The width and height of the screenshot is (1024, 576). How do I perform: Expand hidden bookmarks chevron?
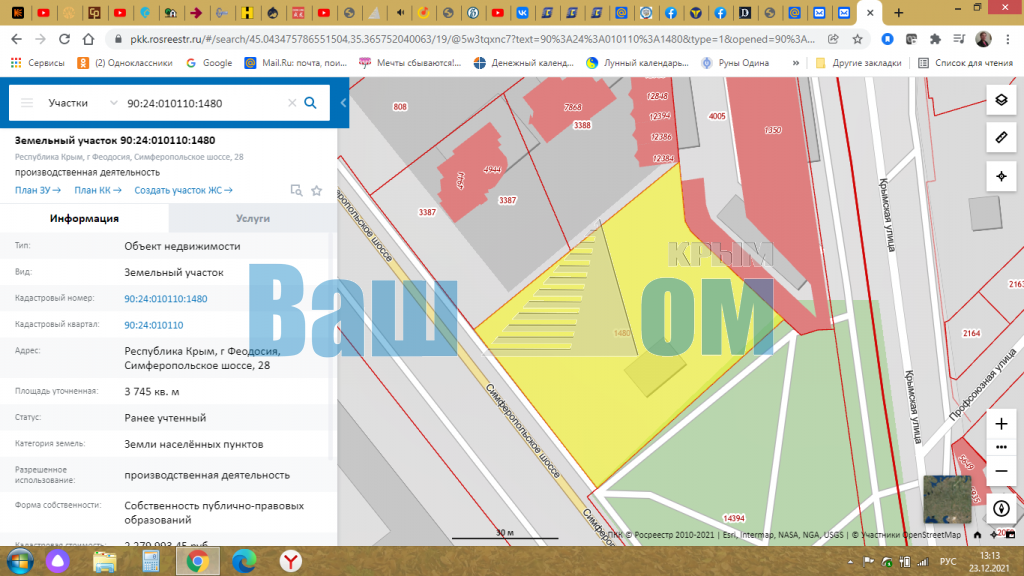[795, 63]
